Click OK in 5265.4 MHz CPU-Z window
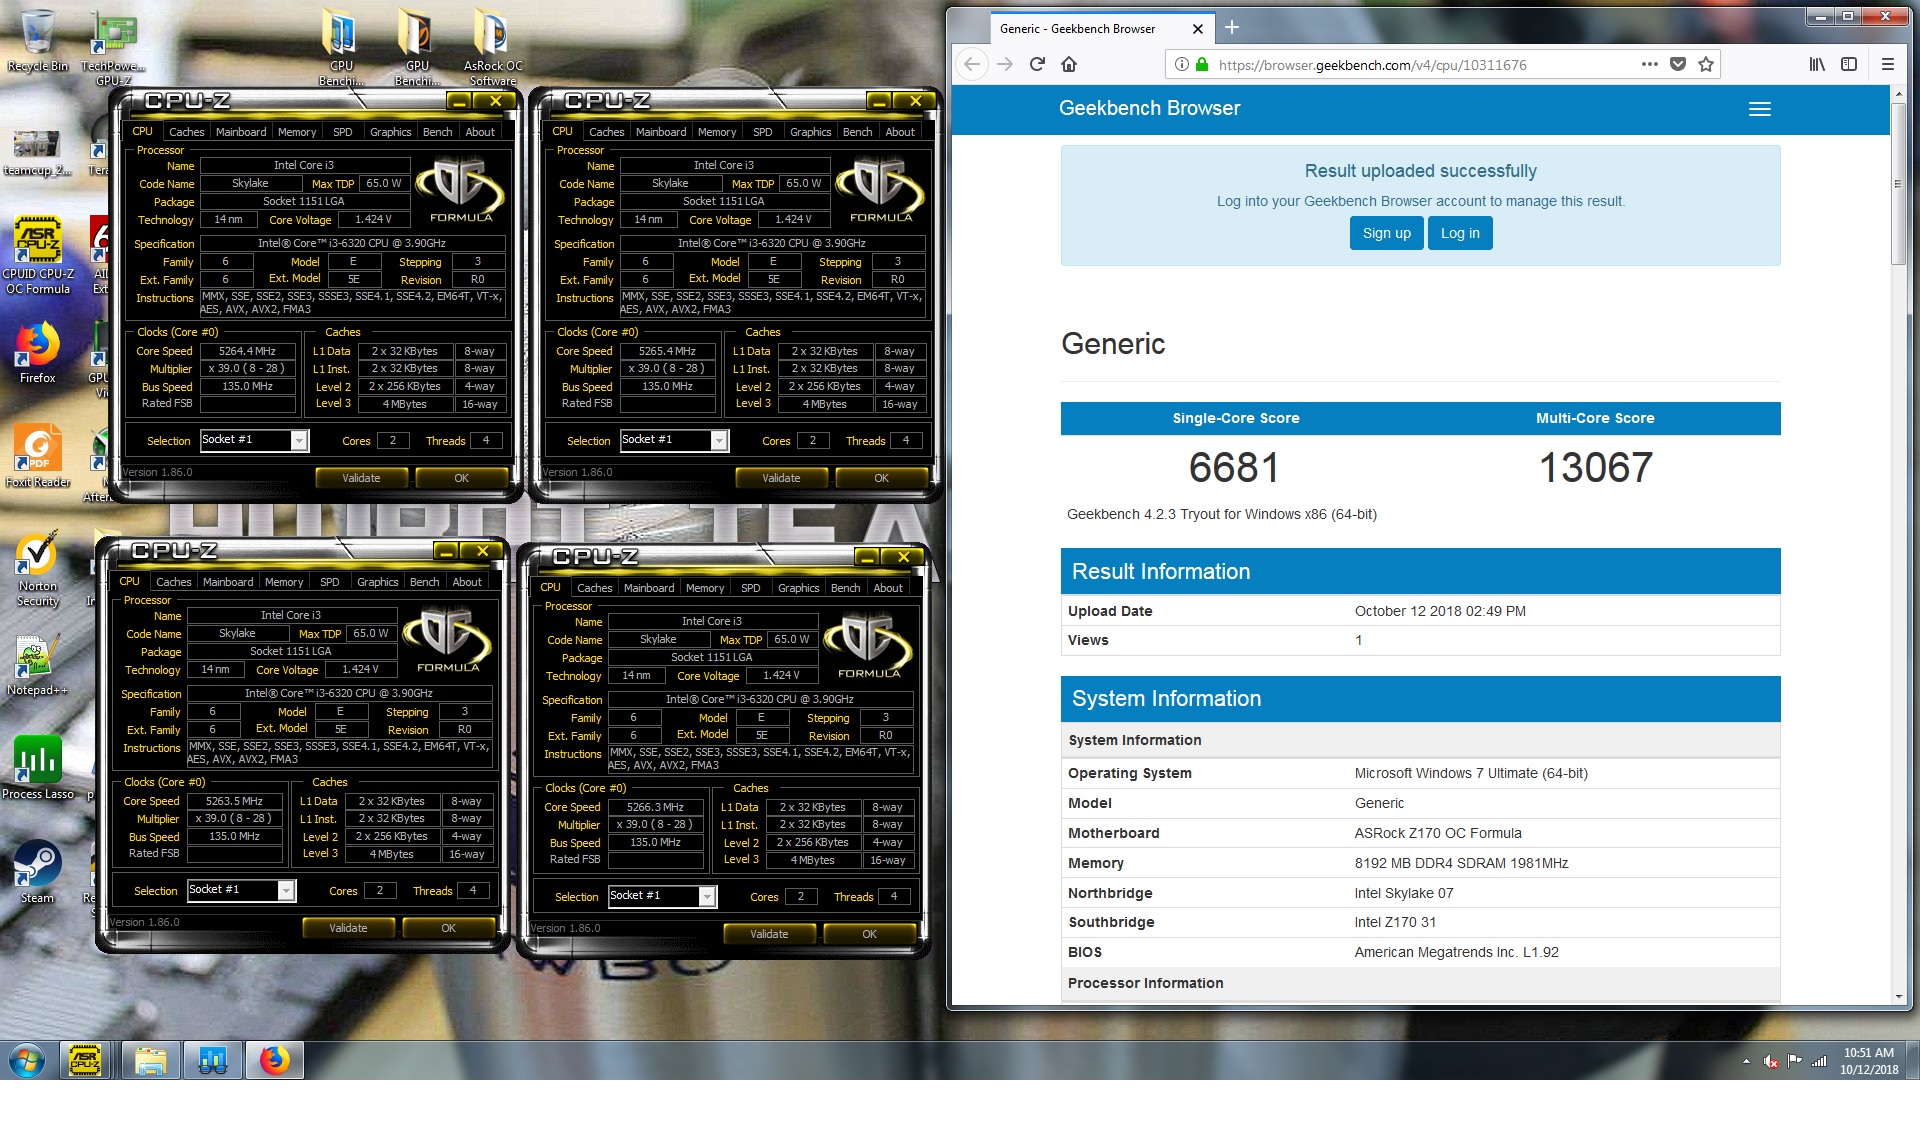1920x1134 pixels. pos(881,479)
